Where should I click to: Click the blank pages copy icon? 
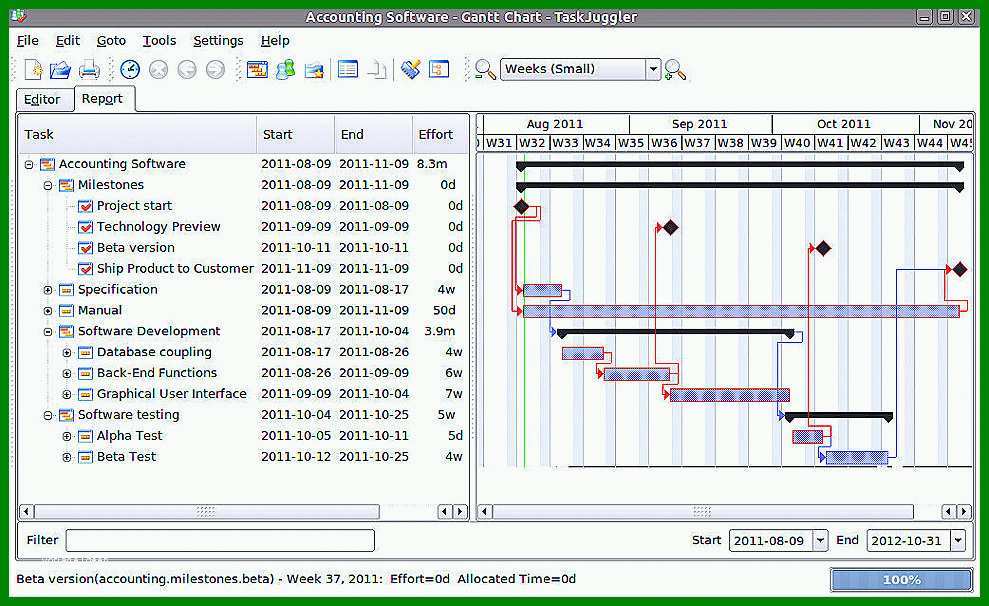pyautogui.click(x=377, y=69)
